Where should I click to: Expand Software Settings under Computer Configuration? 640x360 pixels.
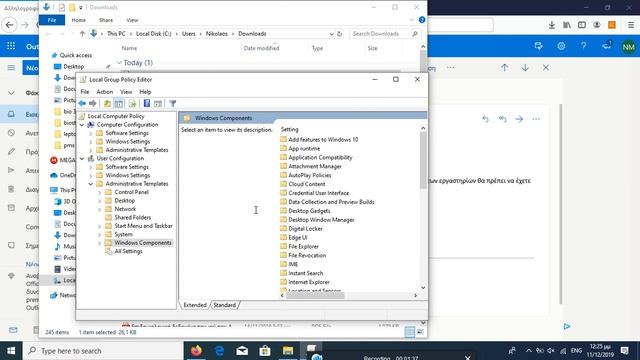(x=91, y=133)
